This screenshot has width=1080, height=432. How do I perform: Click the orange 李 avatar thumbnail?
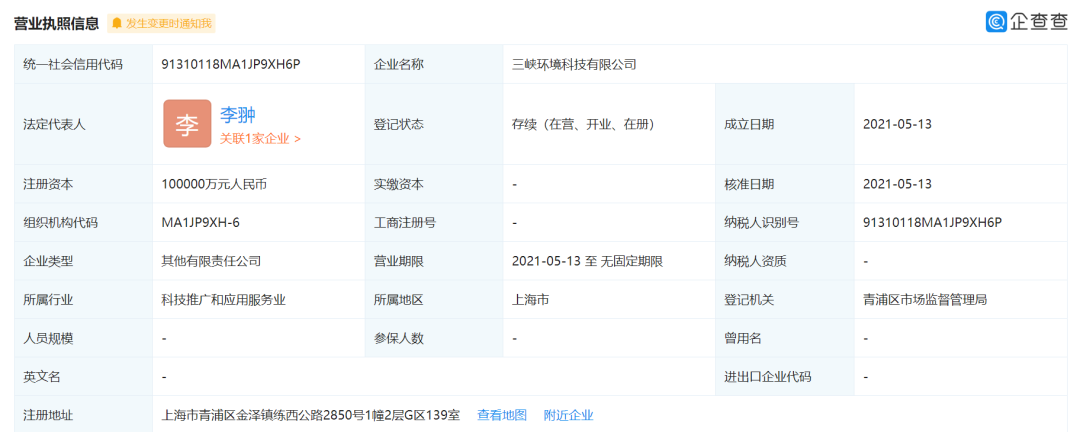pos(187,124)
